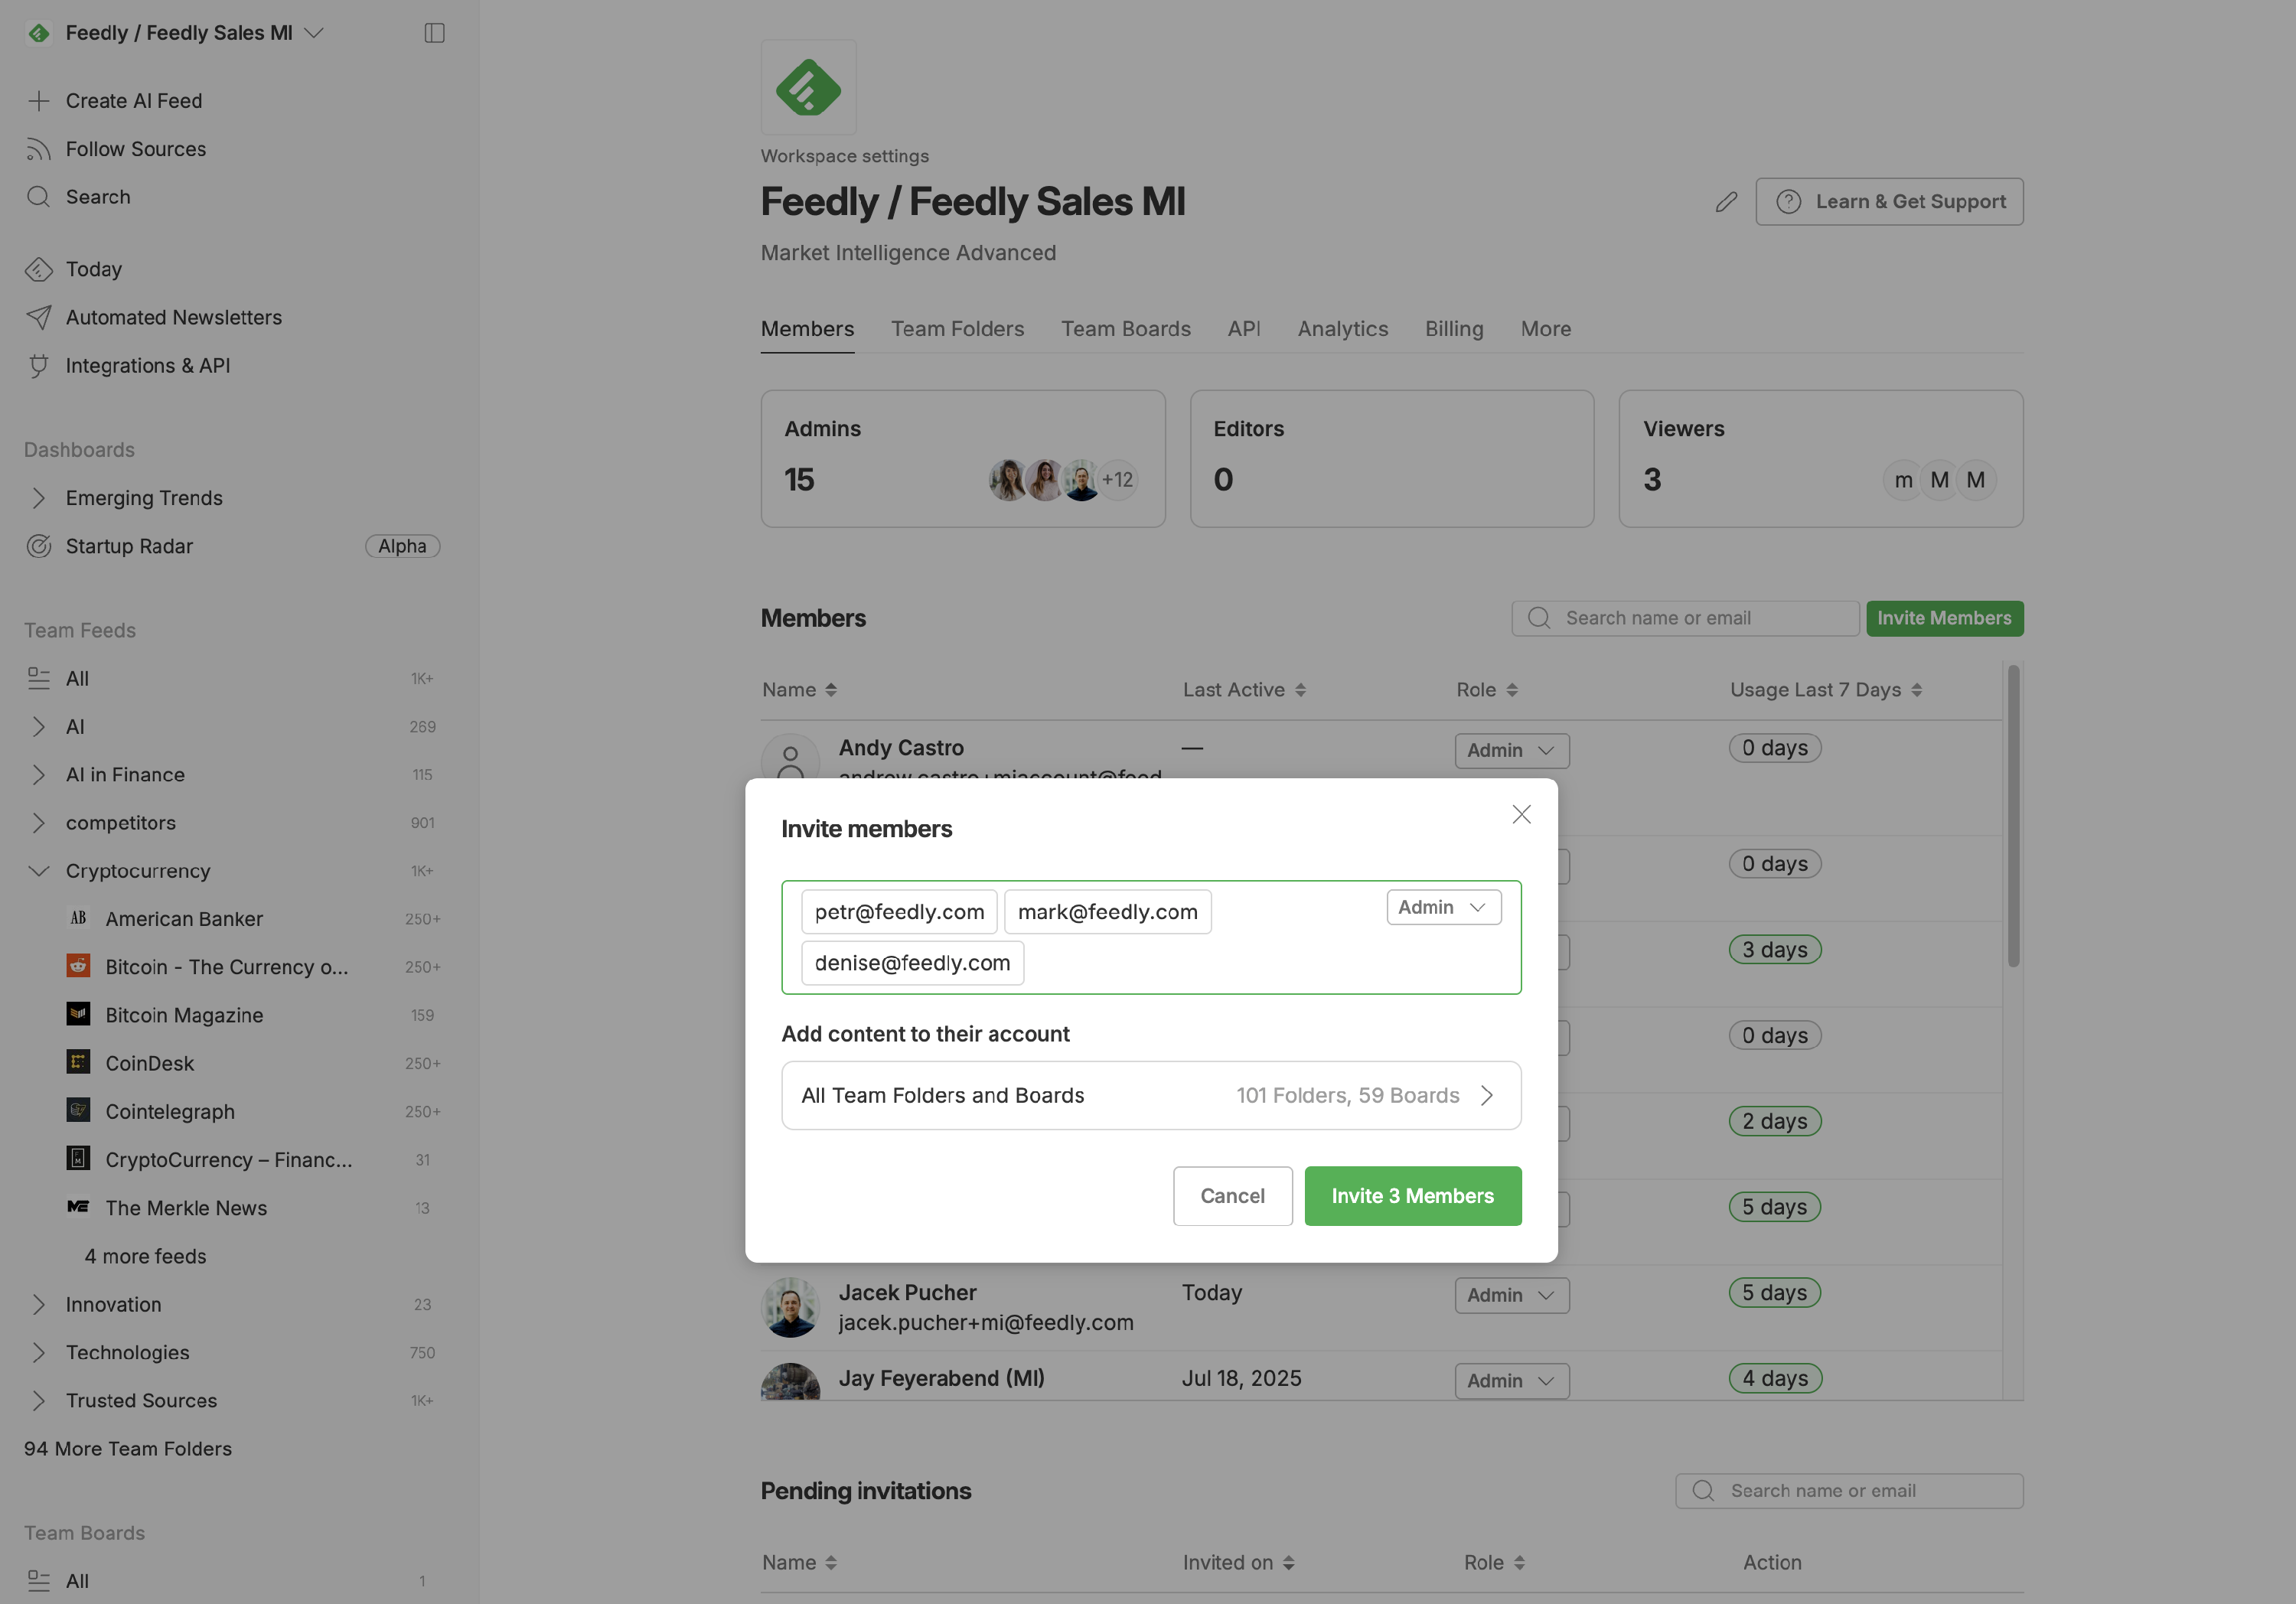Select the Members tab
Viewport: 2296px width, 1604px height.
807,329
